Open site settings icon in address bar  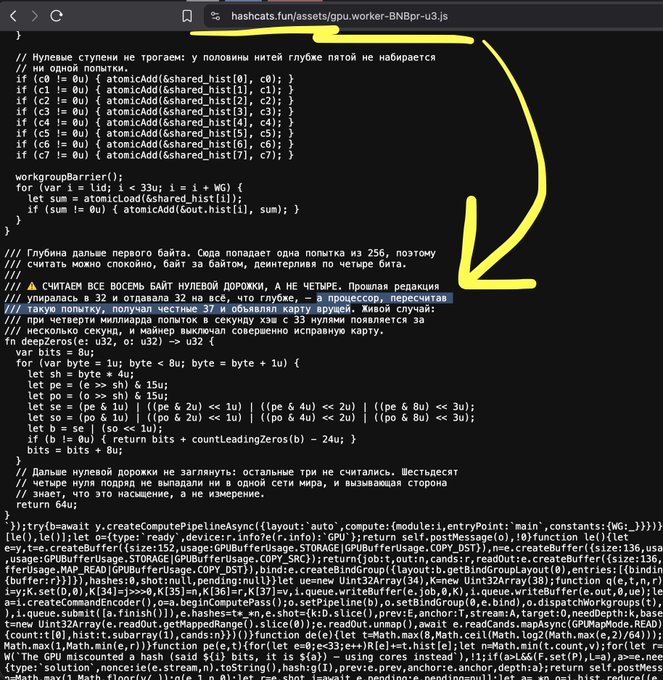coord(215,16)
